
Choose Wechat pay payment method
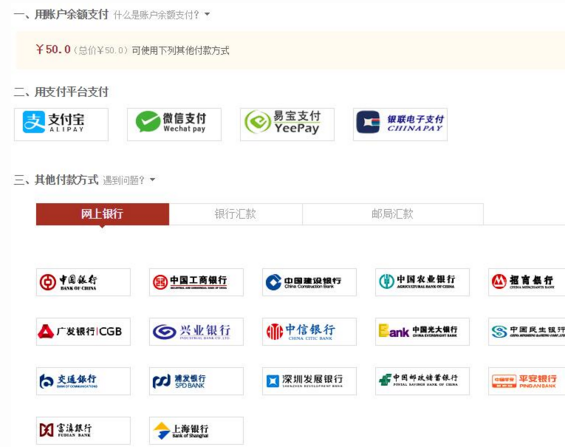[x=174, y=124]
